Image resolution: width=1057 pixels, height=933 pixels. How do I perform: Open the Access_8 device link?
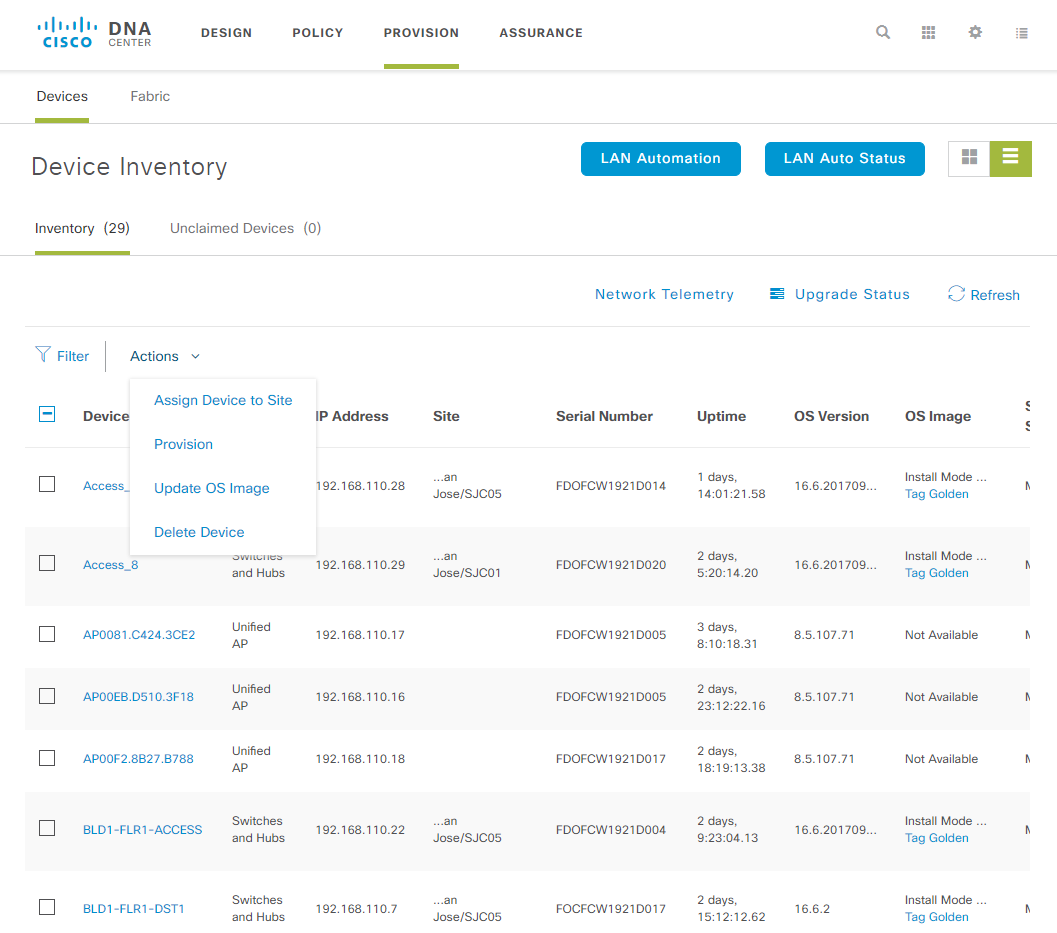pyautogui.click(x=111, y=565)
